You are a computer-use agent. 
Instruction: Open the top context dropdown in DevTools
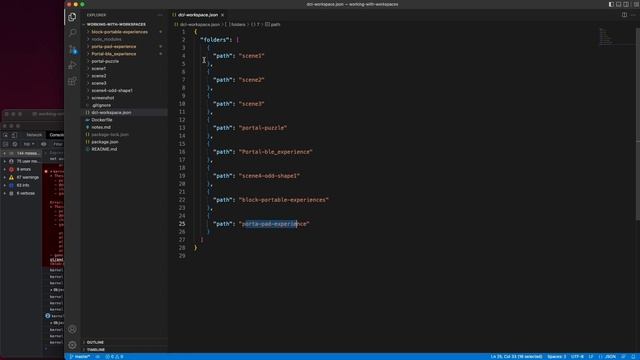[28, 144]
